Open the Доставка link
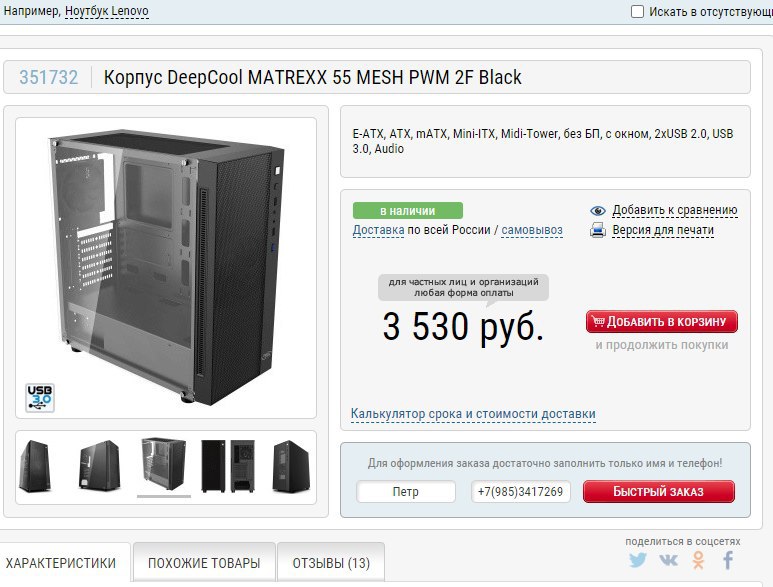Viewport: 773px width, 587px height. click(378, 230)
